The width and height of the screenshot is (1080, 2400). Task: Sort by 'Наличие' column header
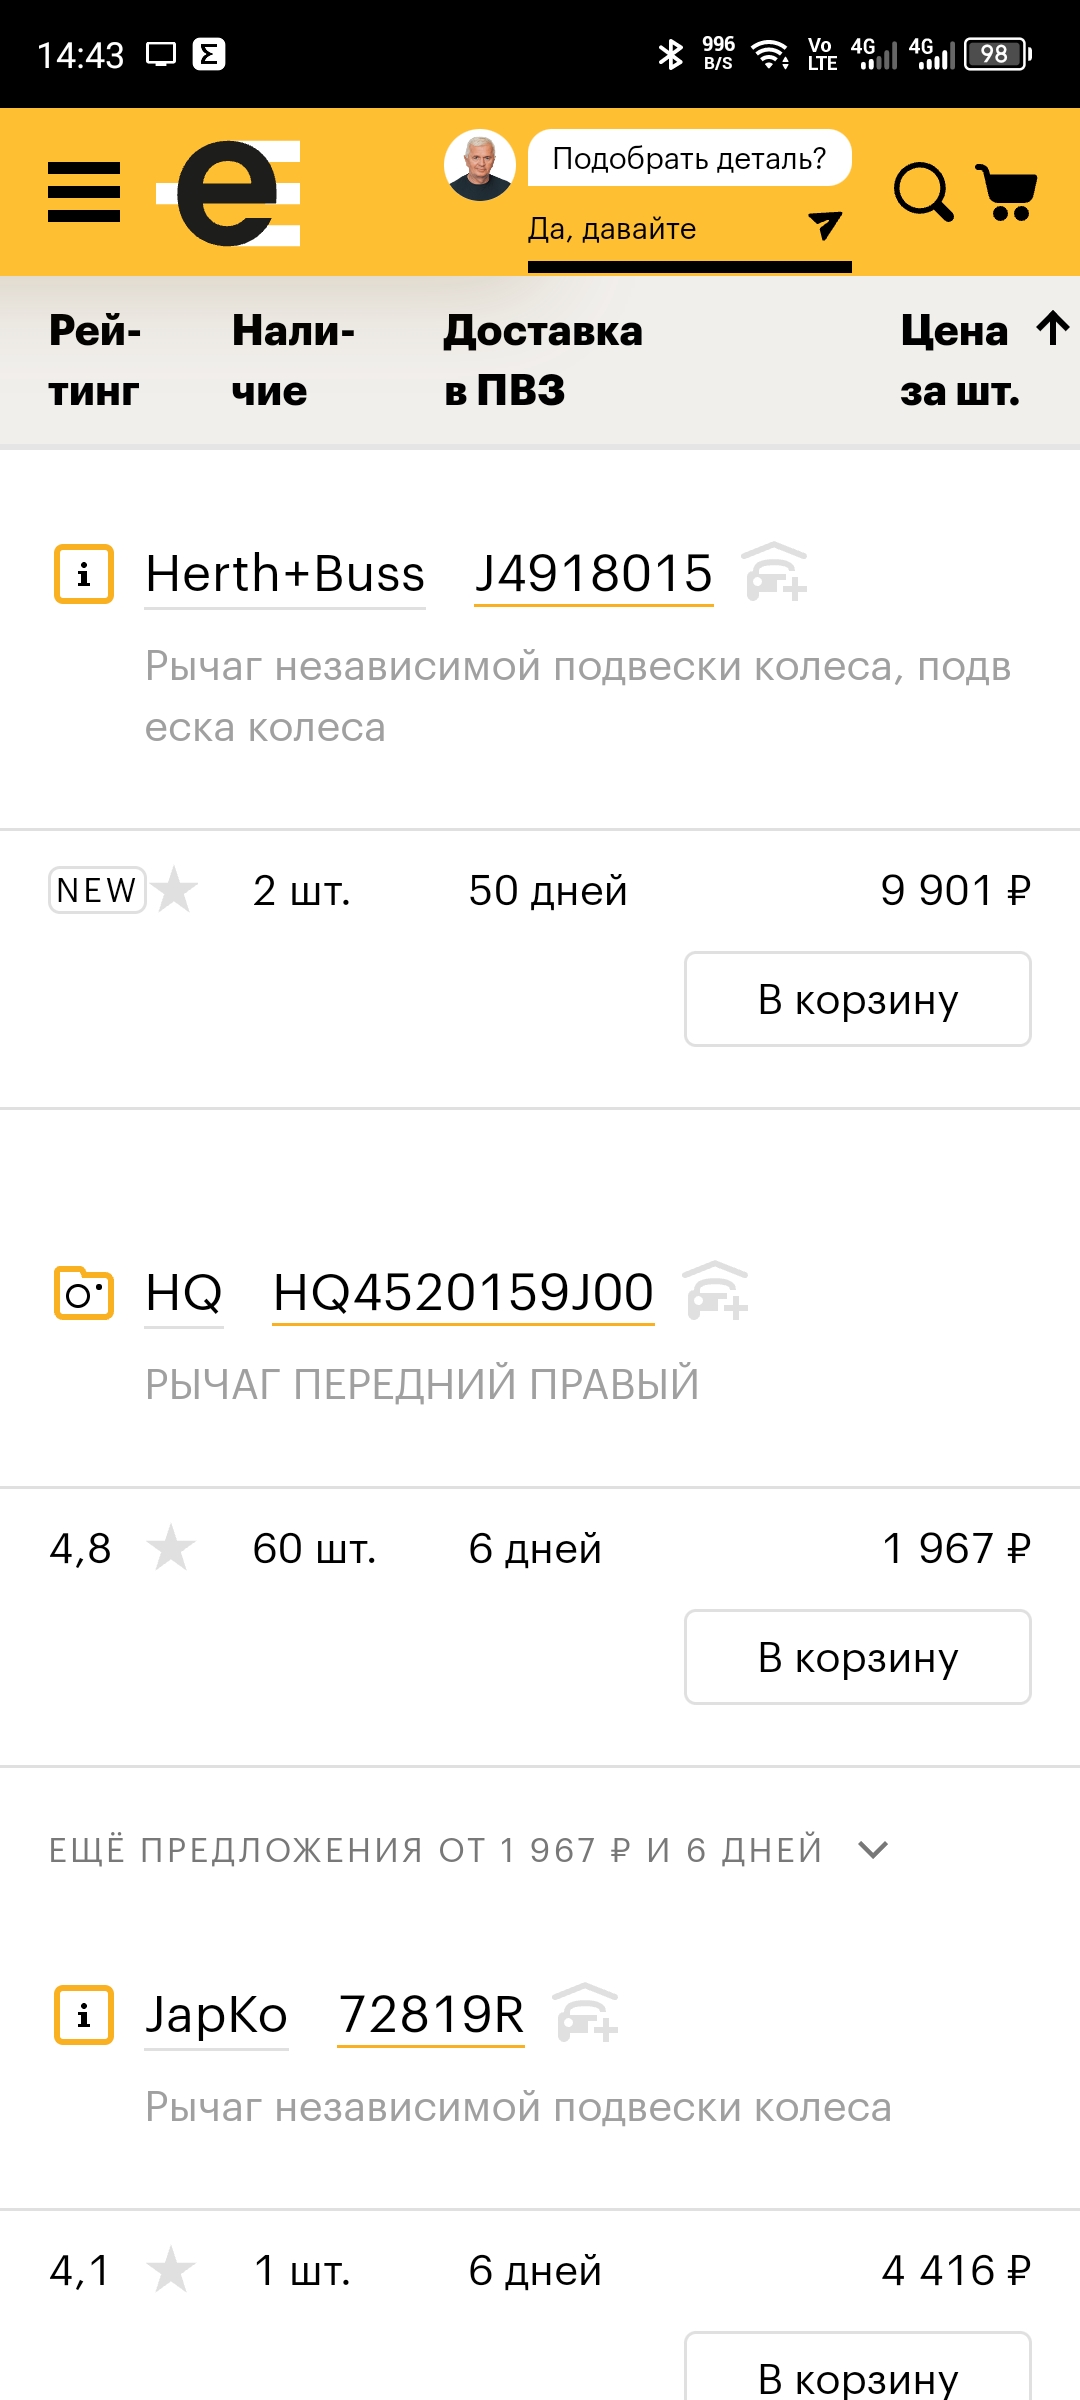coord(292,360)
